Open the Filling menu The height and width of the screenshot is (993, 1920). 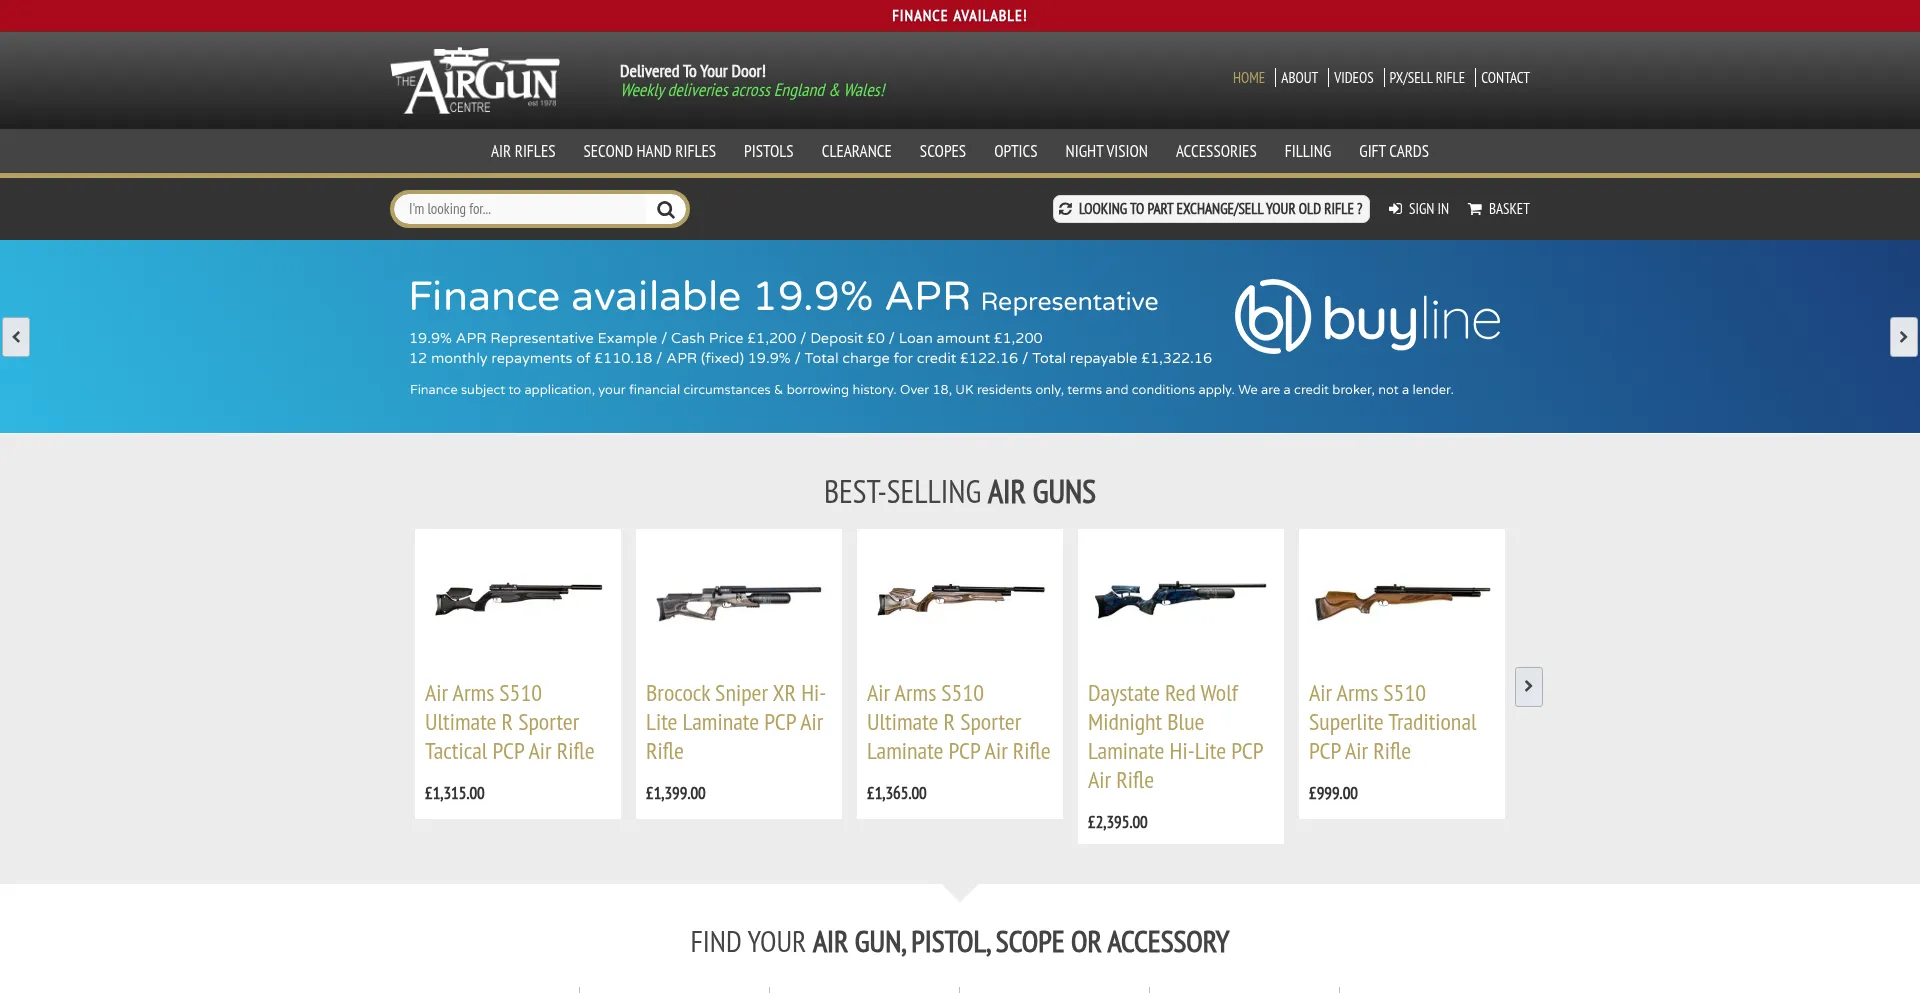tap(1308, 152)
